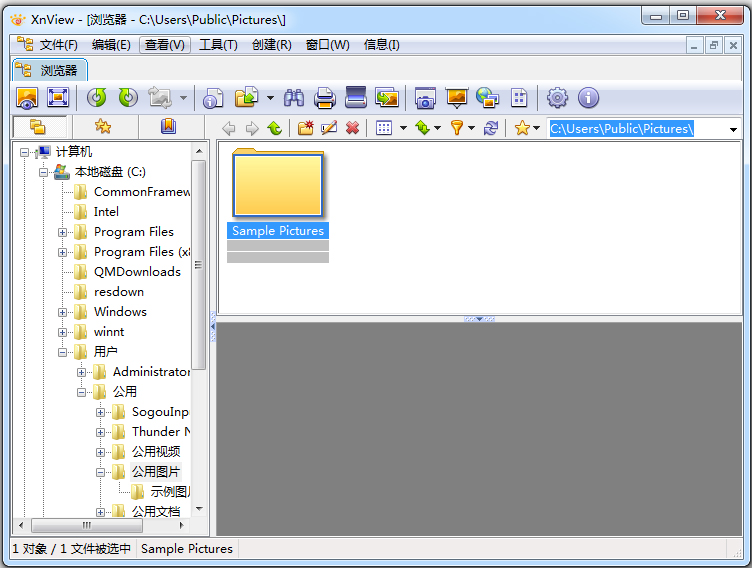
Task: Open the path address combo box dropdown
Action: pyautogui.click(x=733, y=130)
